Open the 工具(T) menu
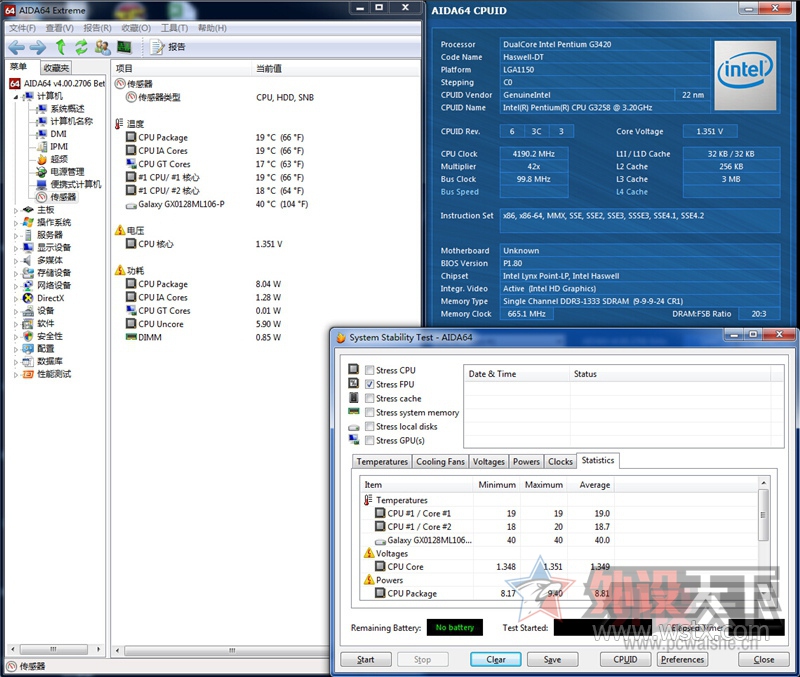The image size is (800, 677). (174, 28)
